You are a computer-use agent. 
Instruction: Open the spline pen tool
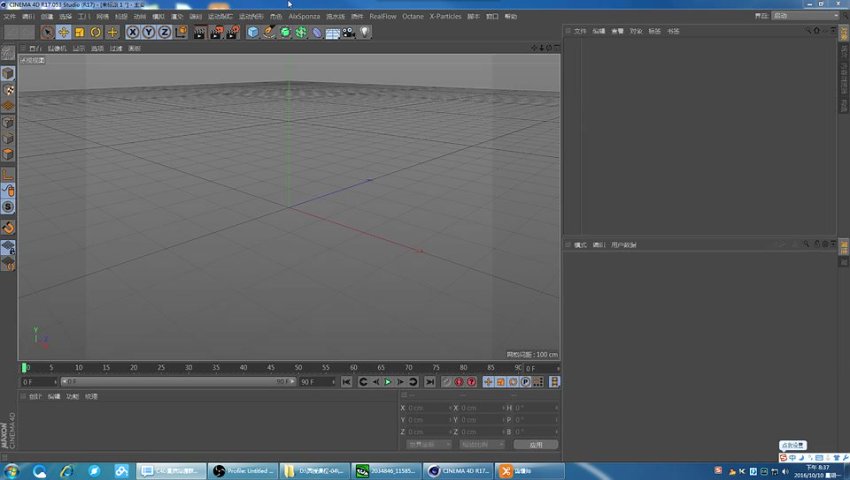[x=269, y=33]
